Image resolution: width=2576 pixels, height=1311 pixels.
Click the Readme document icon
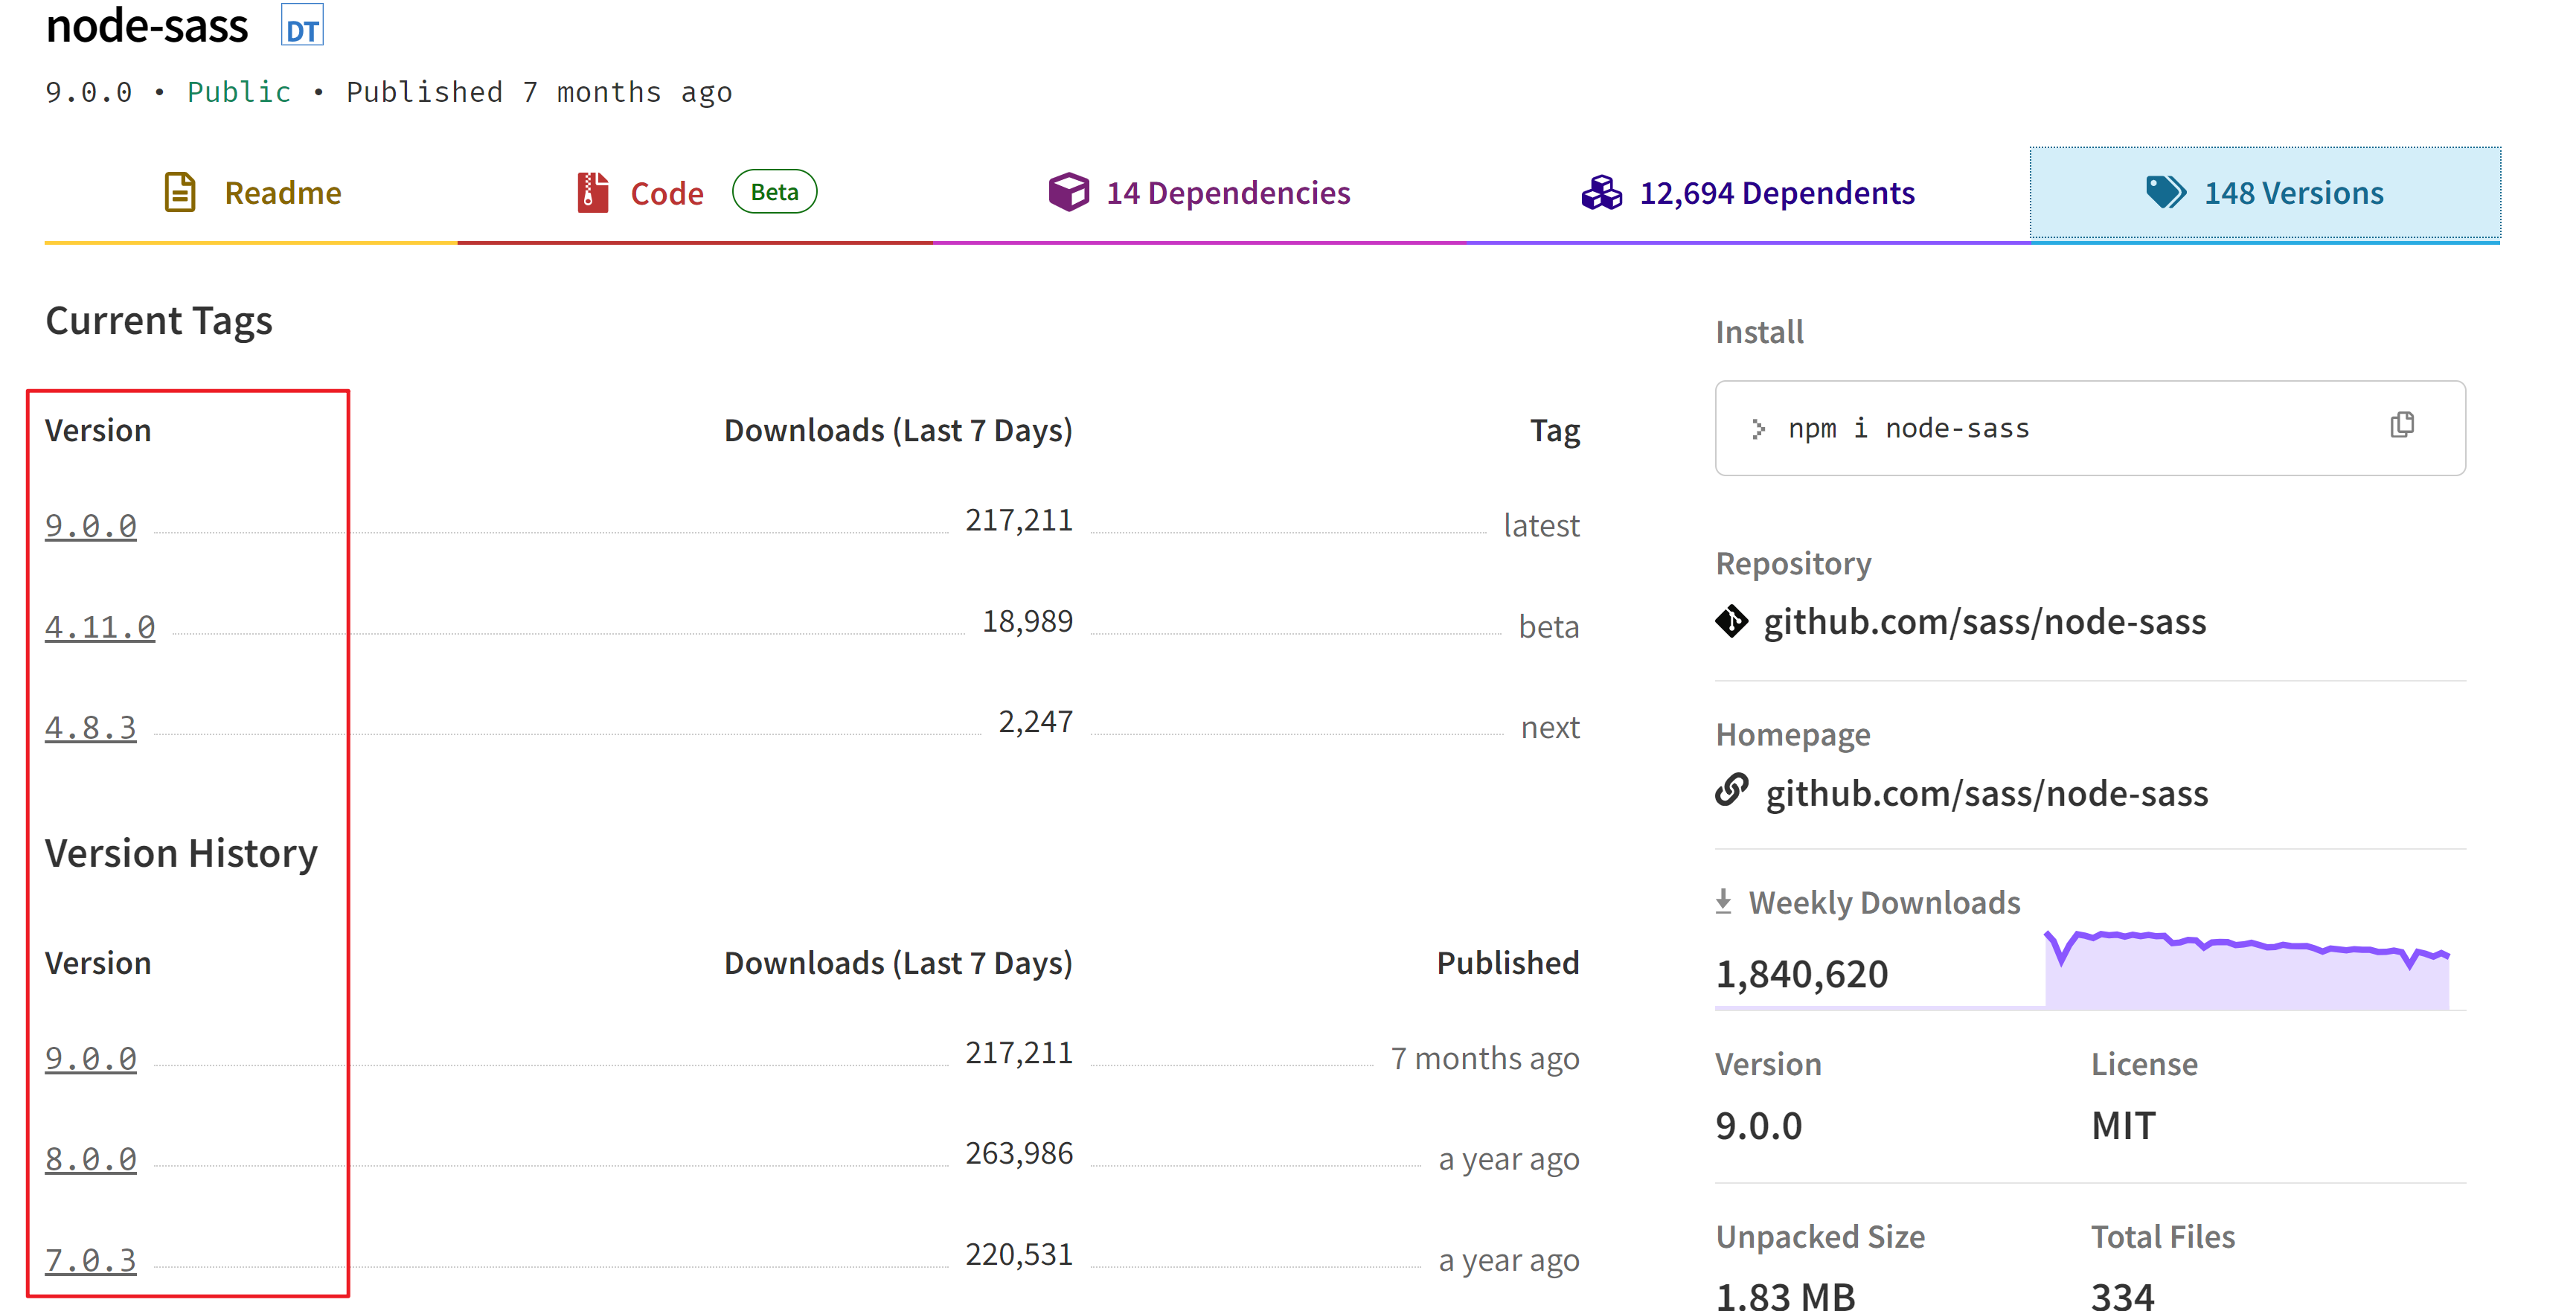click(180, 192)
